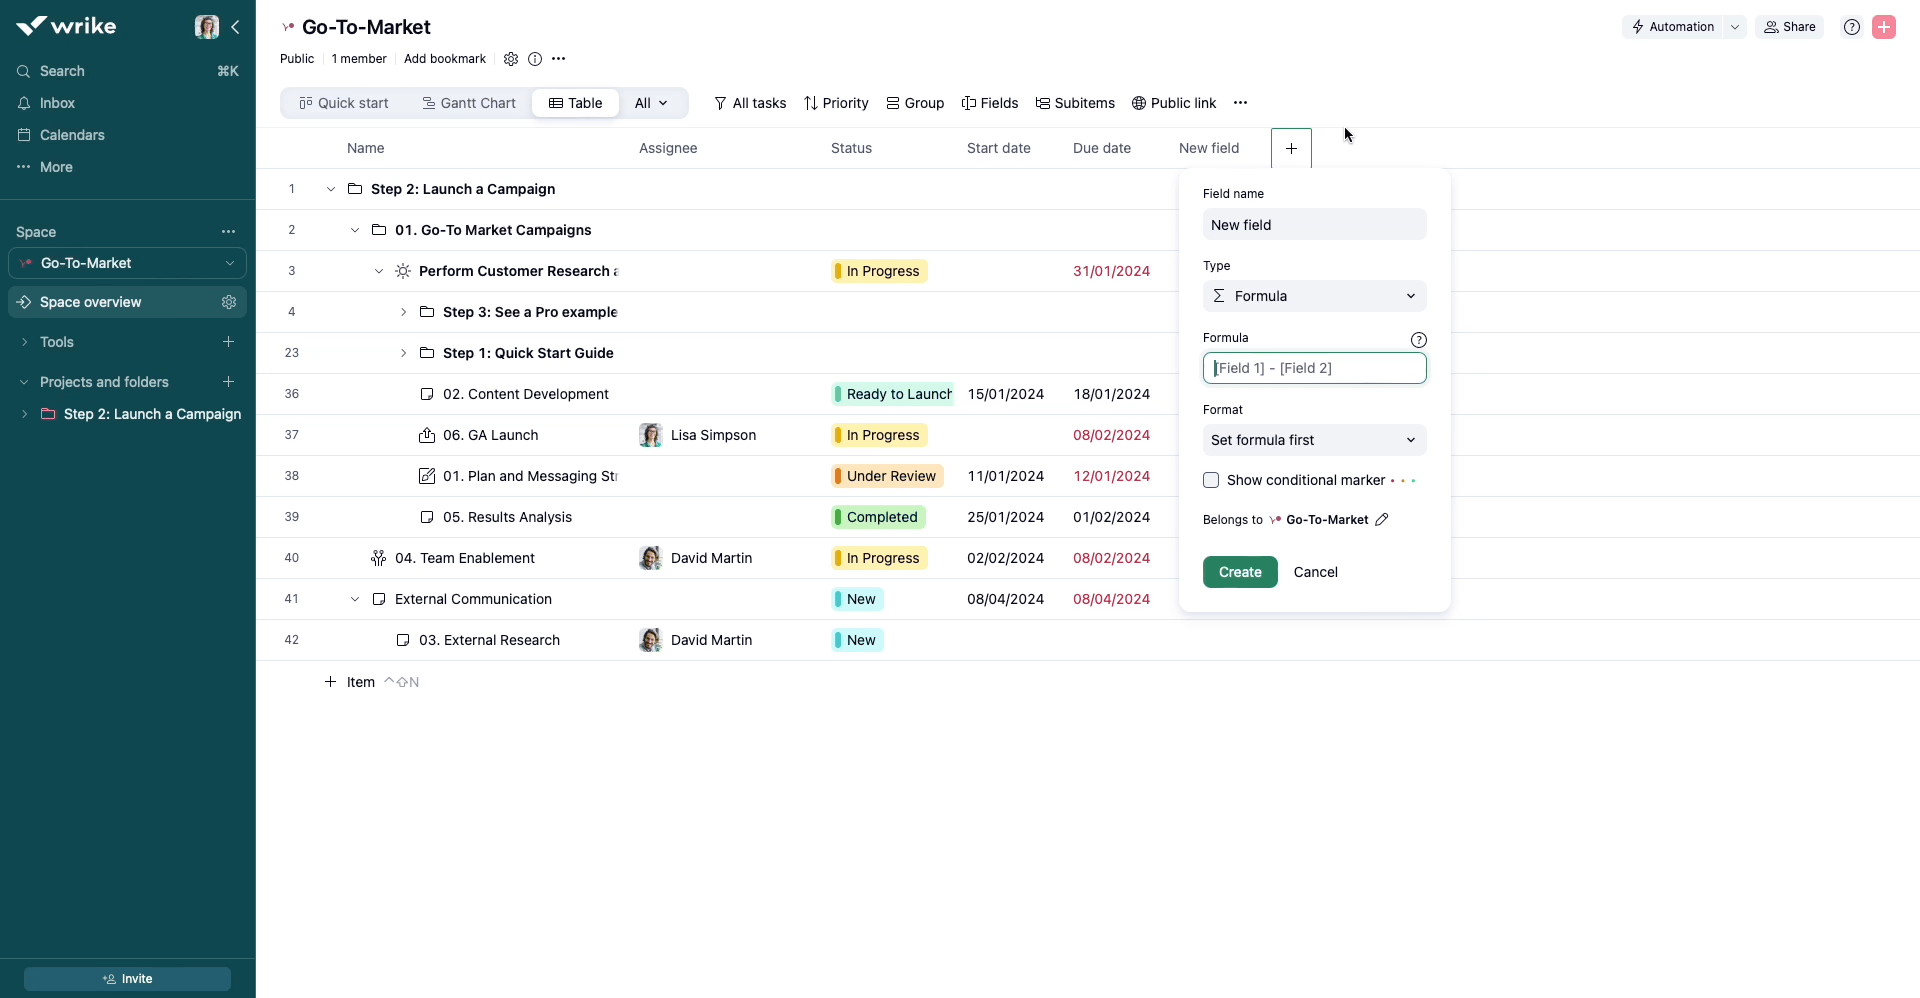The width and height of the screenshot is (1920, 998).
Task: Expand Step 3: See a Pro example folder
Action: coord(403,312)
